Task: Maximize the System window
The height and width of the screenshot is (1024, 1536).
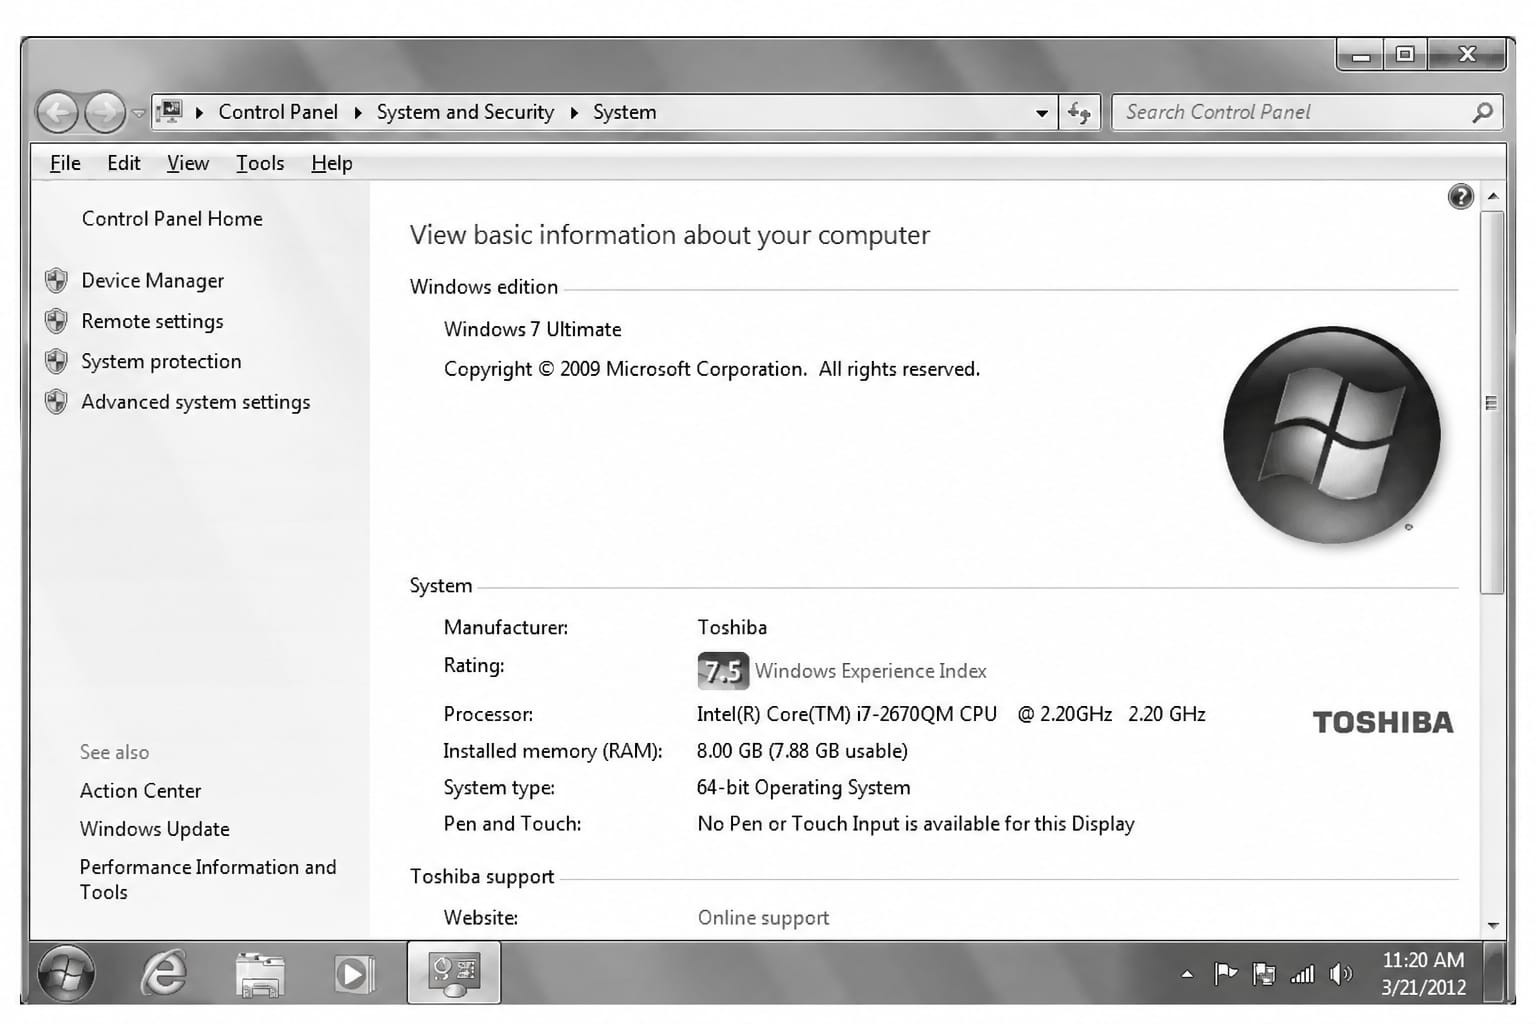Action: coord(1405,55)
